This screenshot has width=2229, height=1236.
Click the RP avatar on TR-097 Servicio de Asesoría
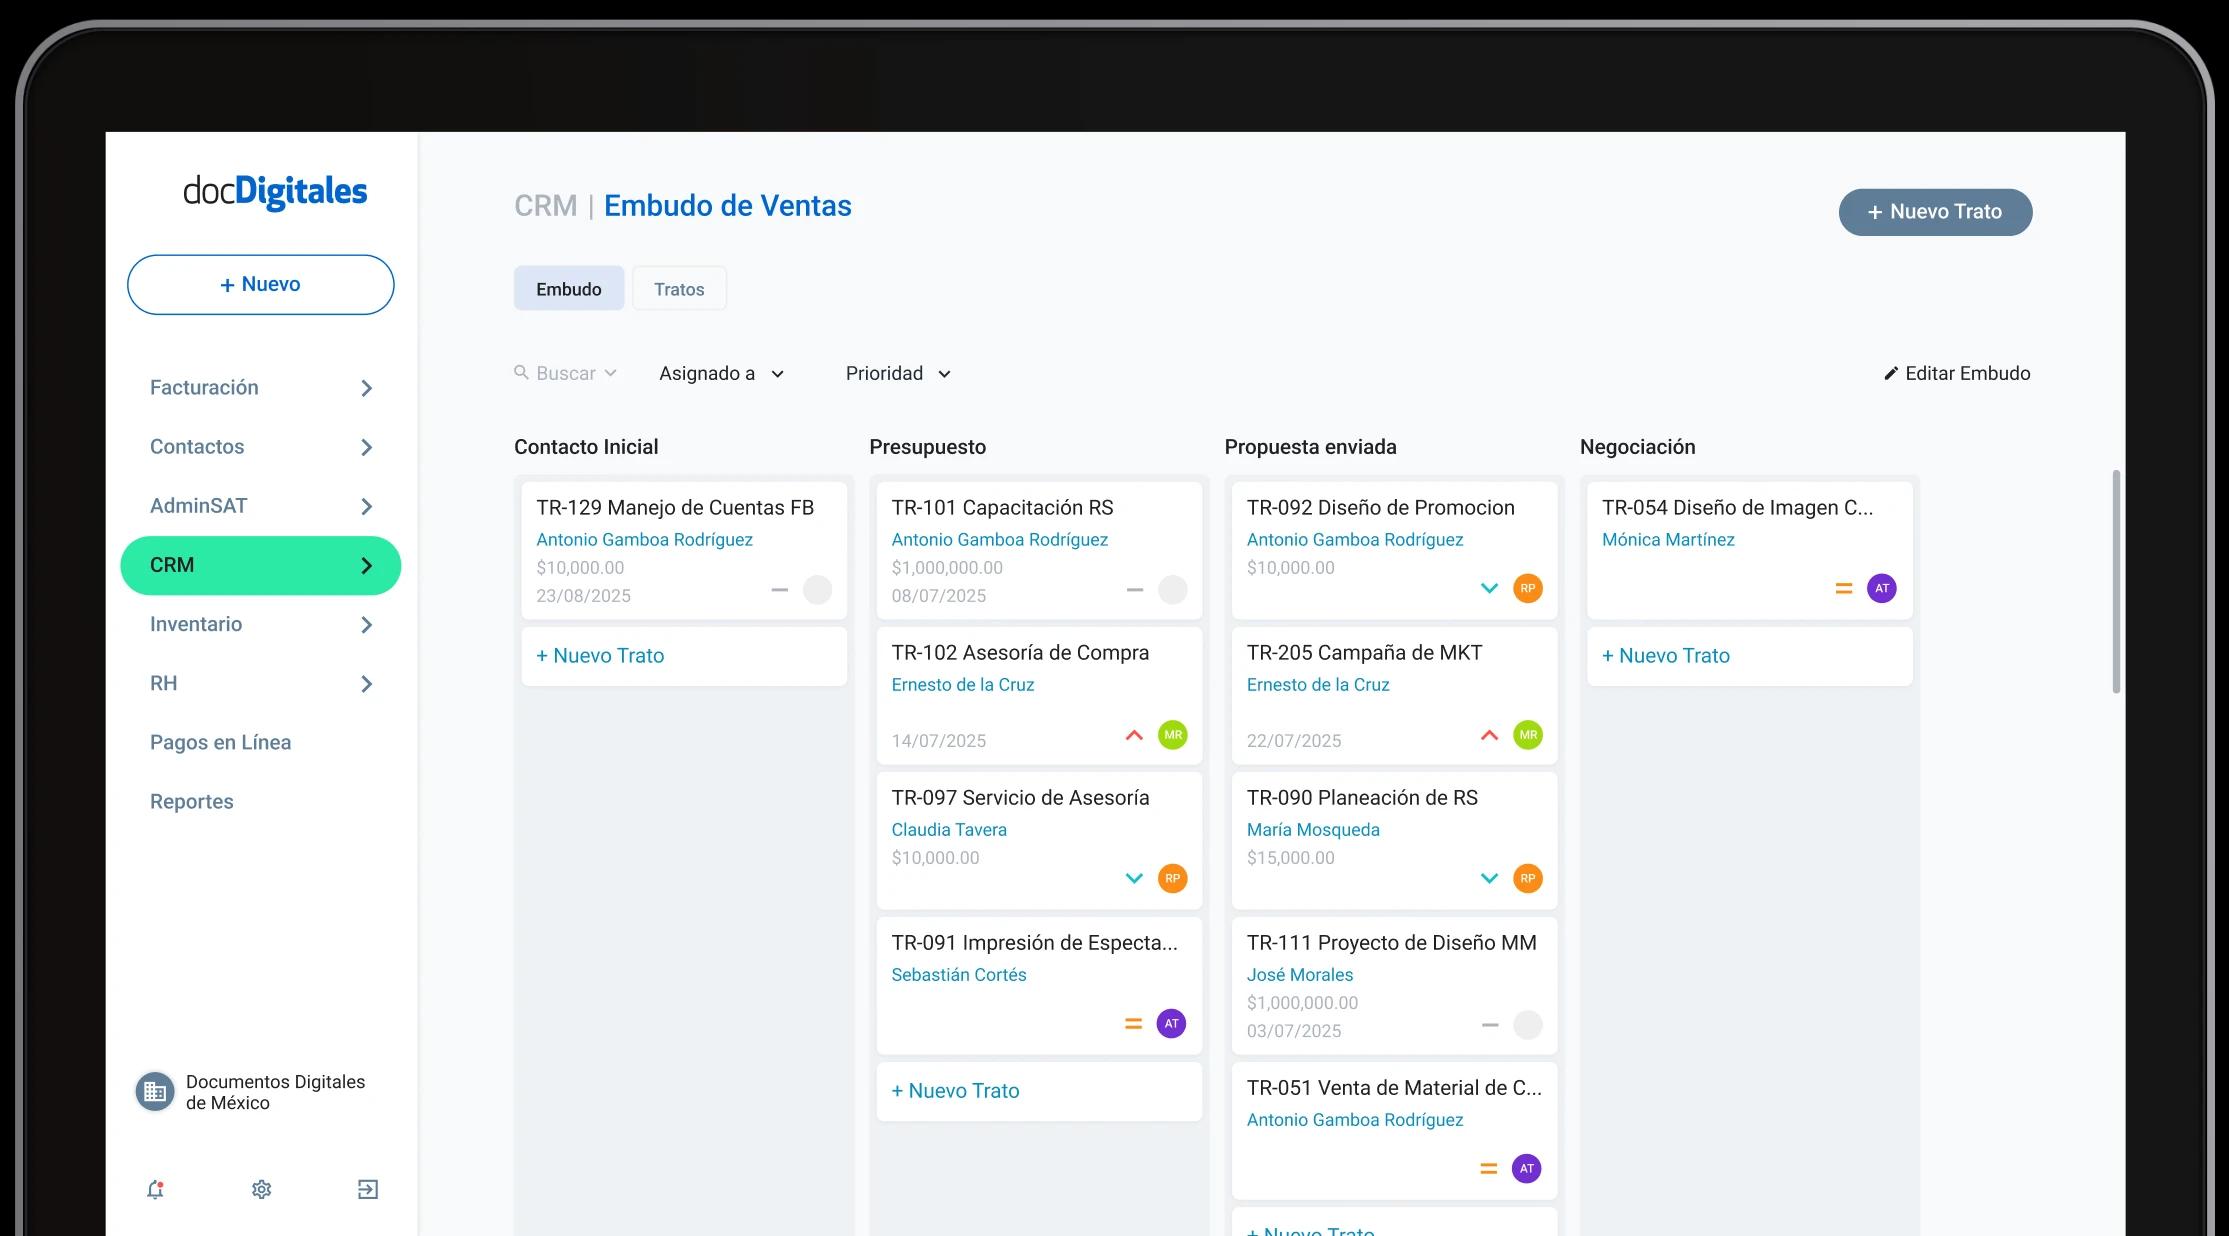[x=1171, y=878]
